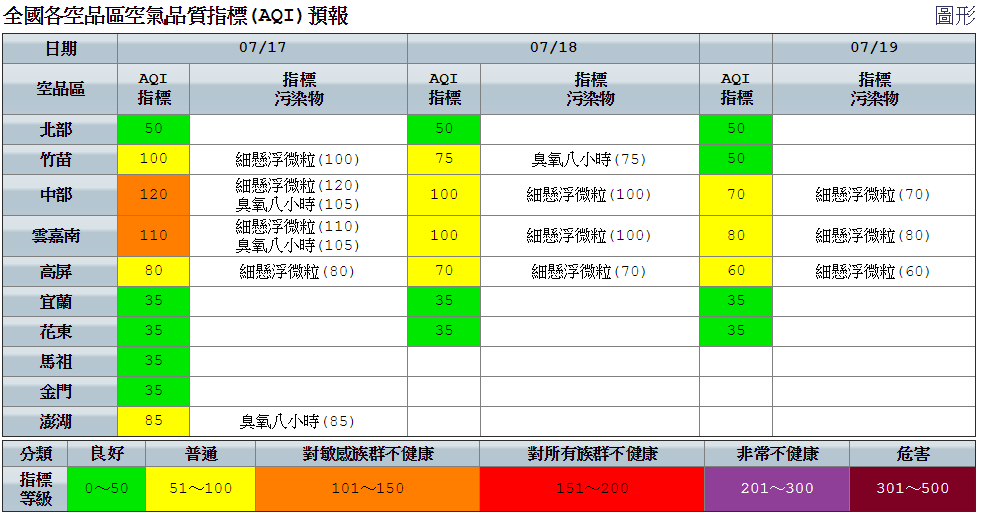Click the 竹苗 zone row header

click(60, 160)
